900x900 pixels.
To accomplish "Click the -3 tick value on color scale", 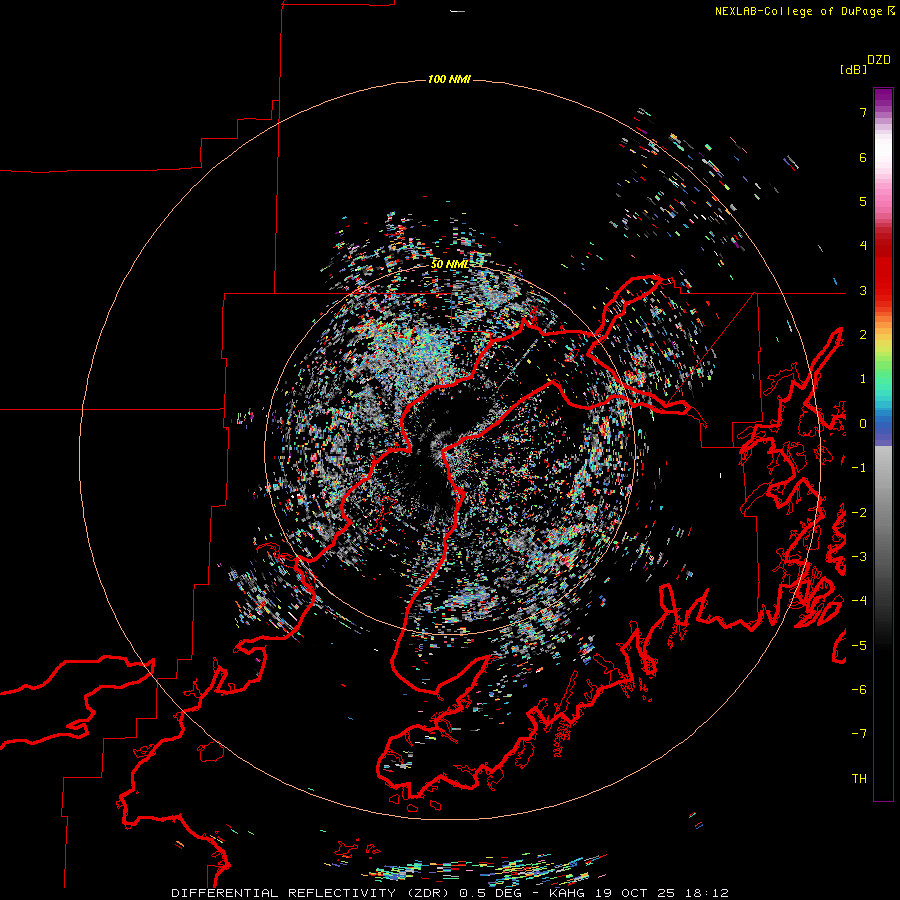I will [859, 556].
